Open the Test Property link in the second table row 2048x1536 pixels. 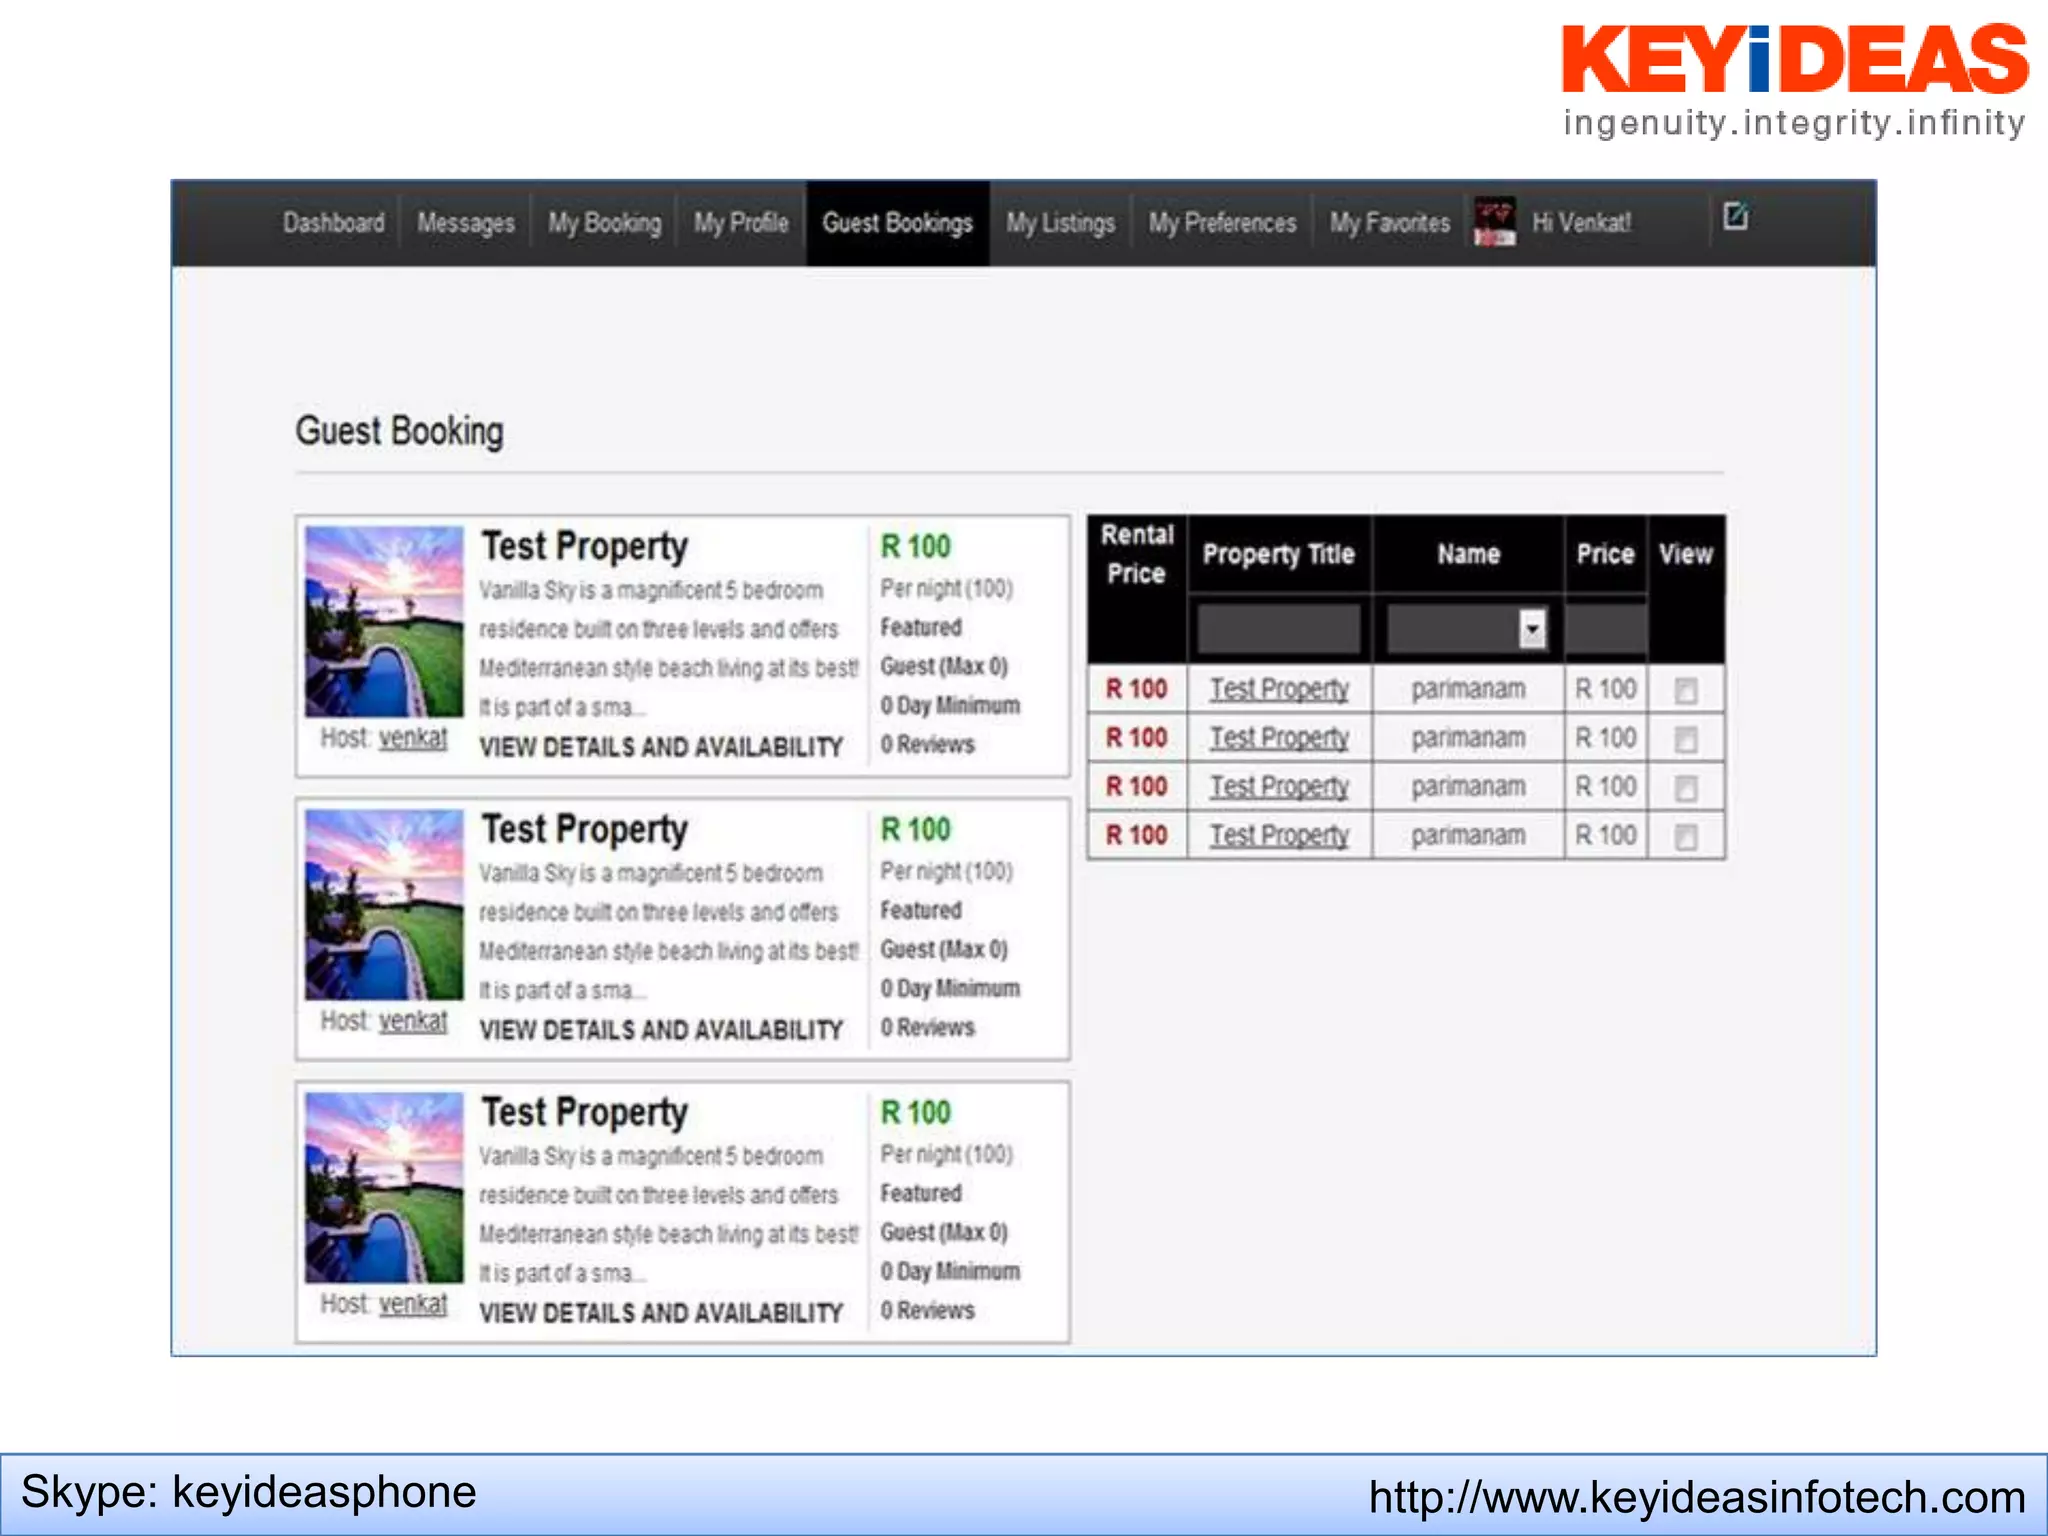coord(1279,738)
